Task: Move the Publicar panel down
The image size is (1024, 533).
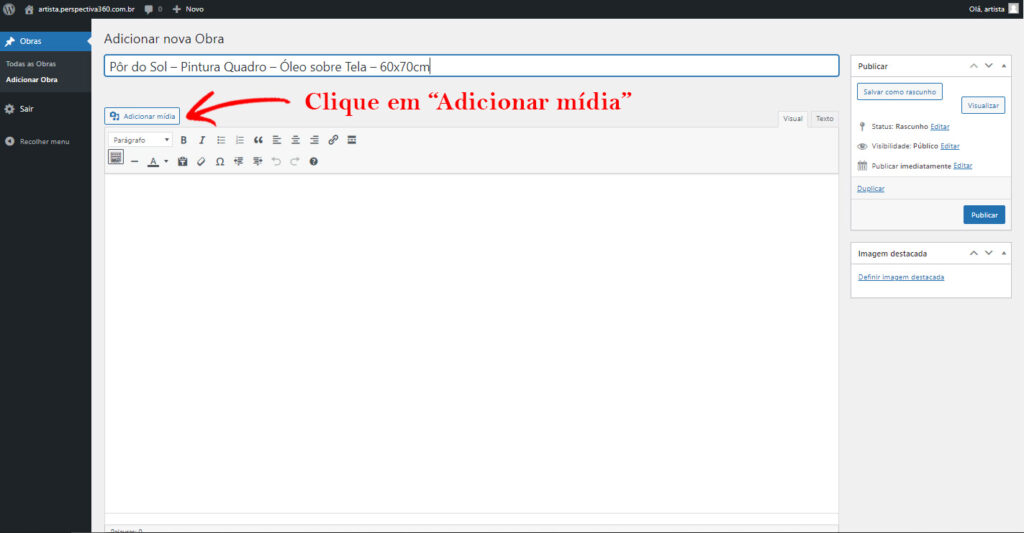Action: [x=989, y=66]
